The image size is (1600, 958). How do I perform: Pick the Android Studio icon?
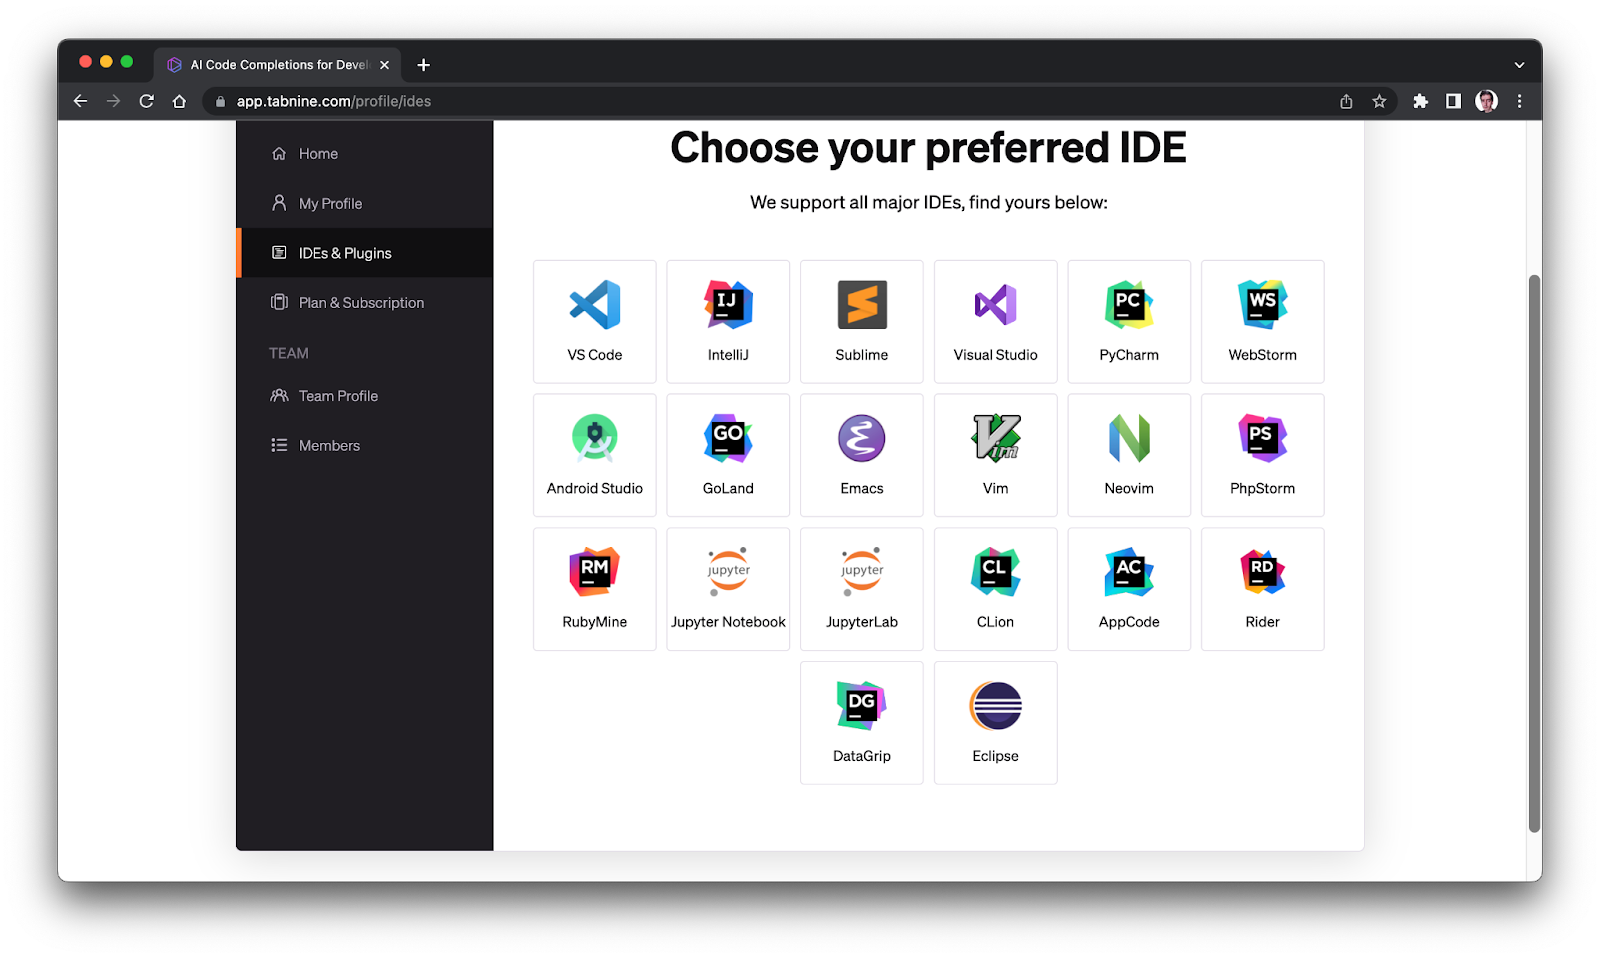(595, 438)
